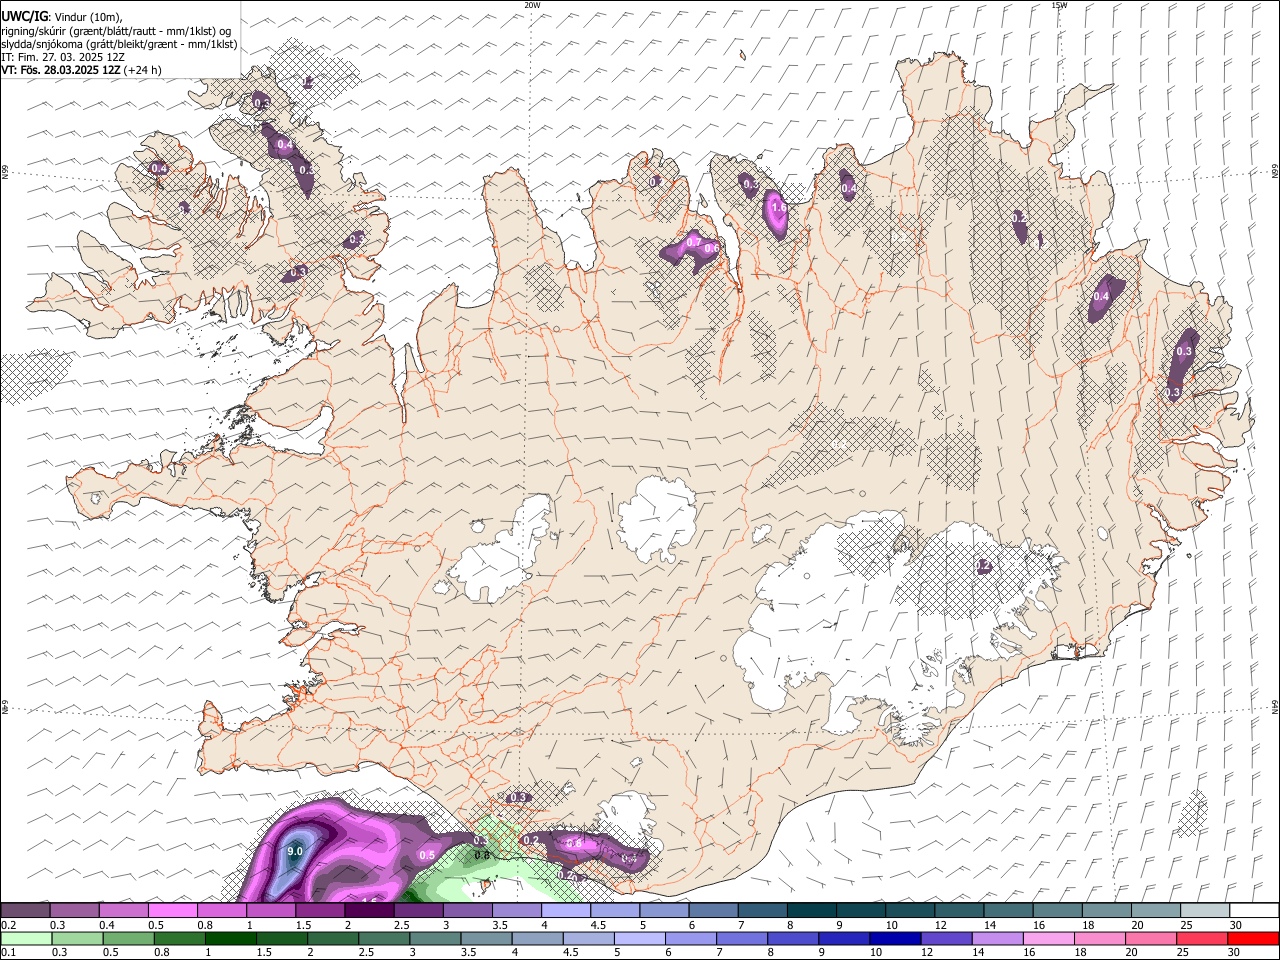Click the 'IT: Fim. 27. 03. 2025 12Z' line

[63, 57]
